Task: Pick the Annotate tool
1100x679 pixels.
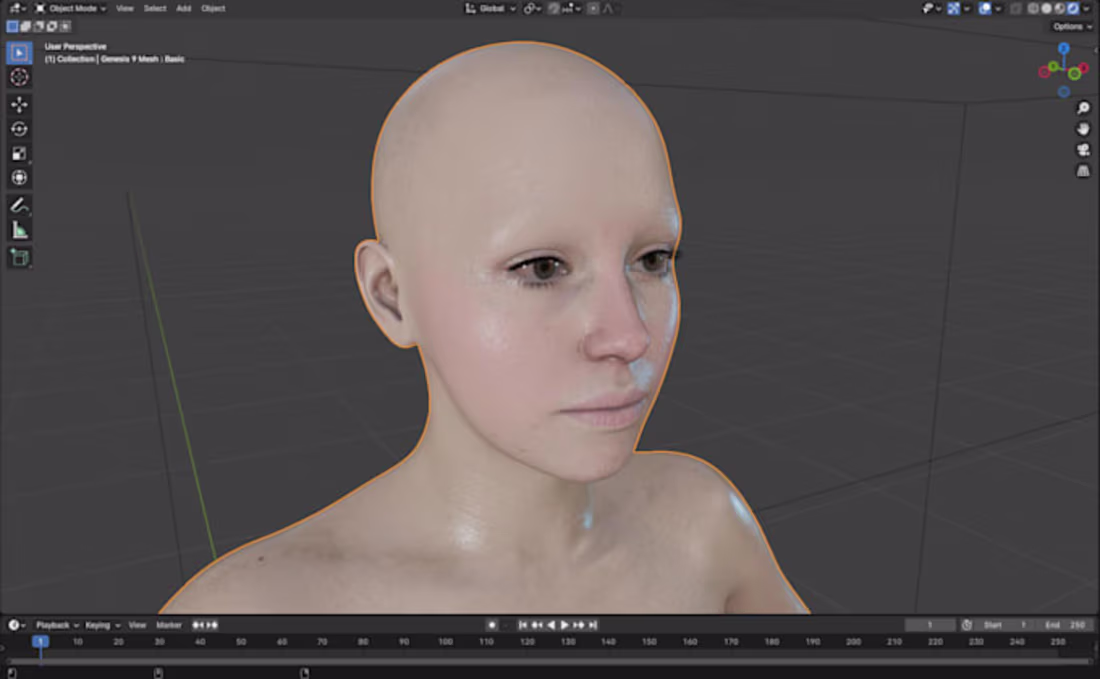Action: pos(19,204)
